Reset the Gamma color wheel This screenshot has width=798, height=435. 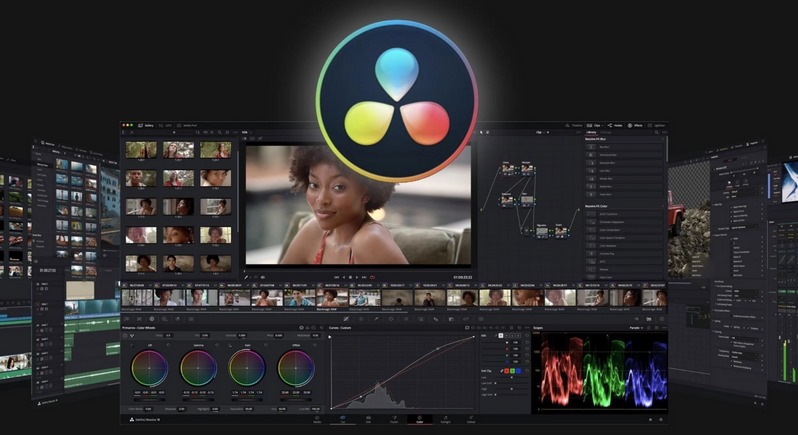coord(217,345)
